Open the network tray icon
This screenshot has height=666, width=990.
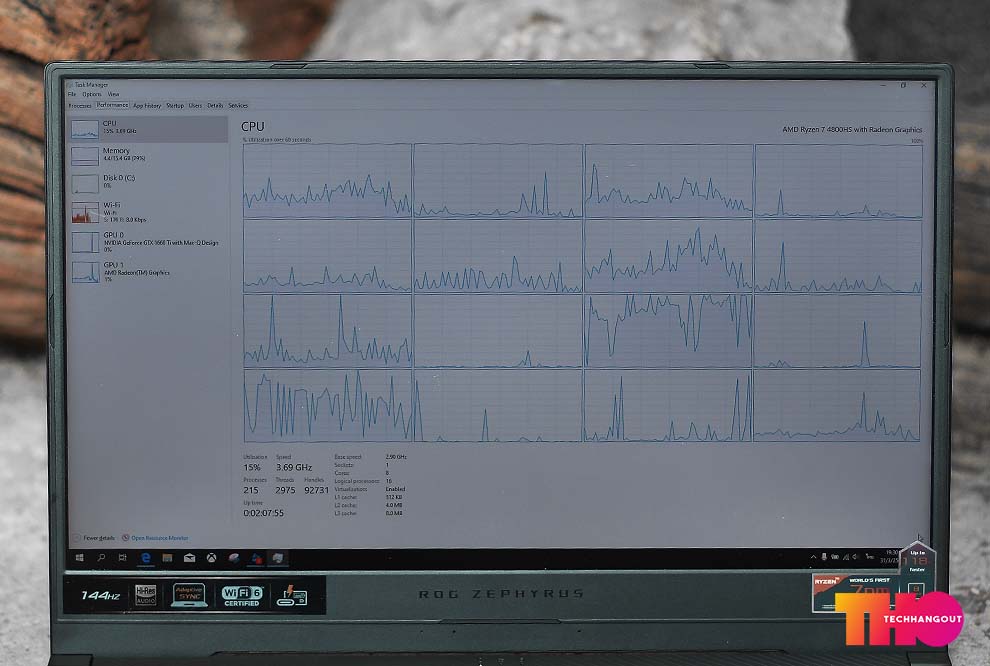coord(845,557)
